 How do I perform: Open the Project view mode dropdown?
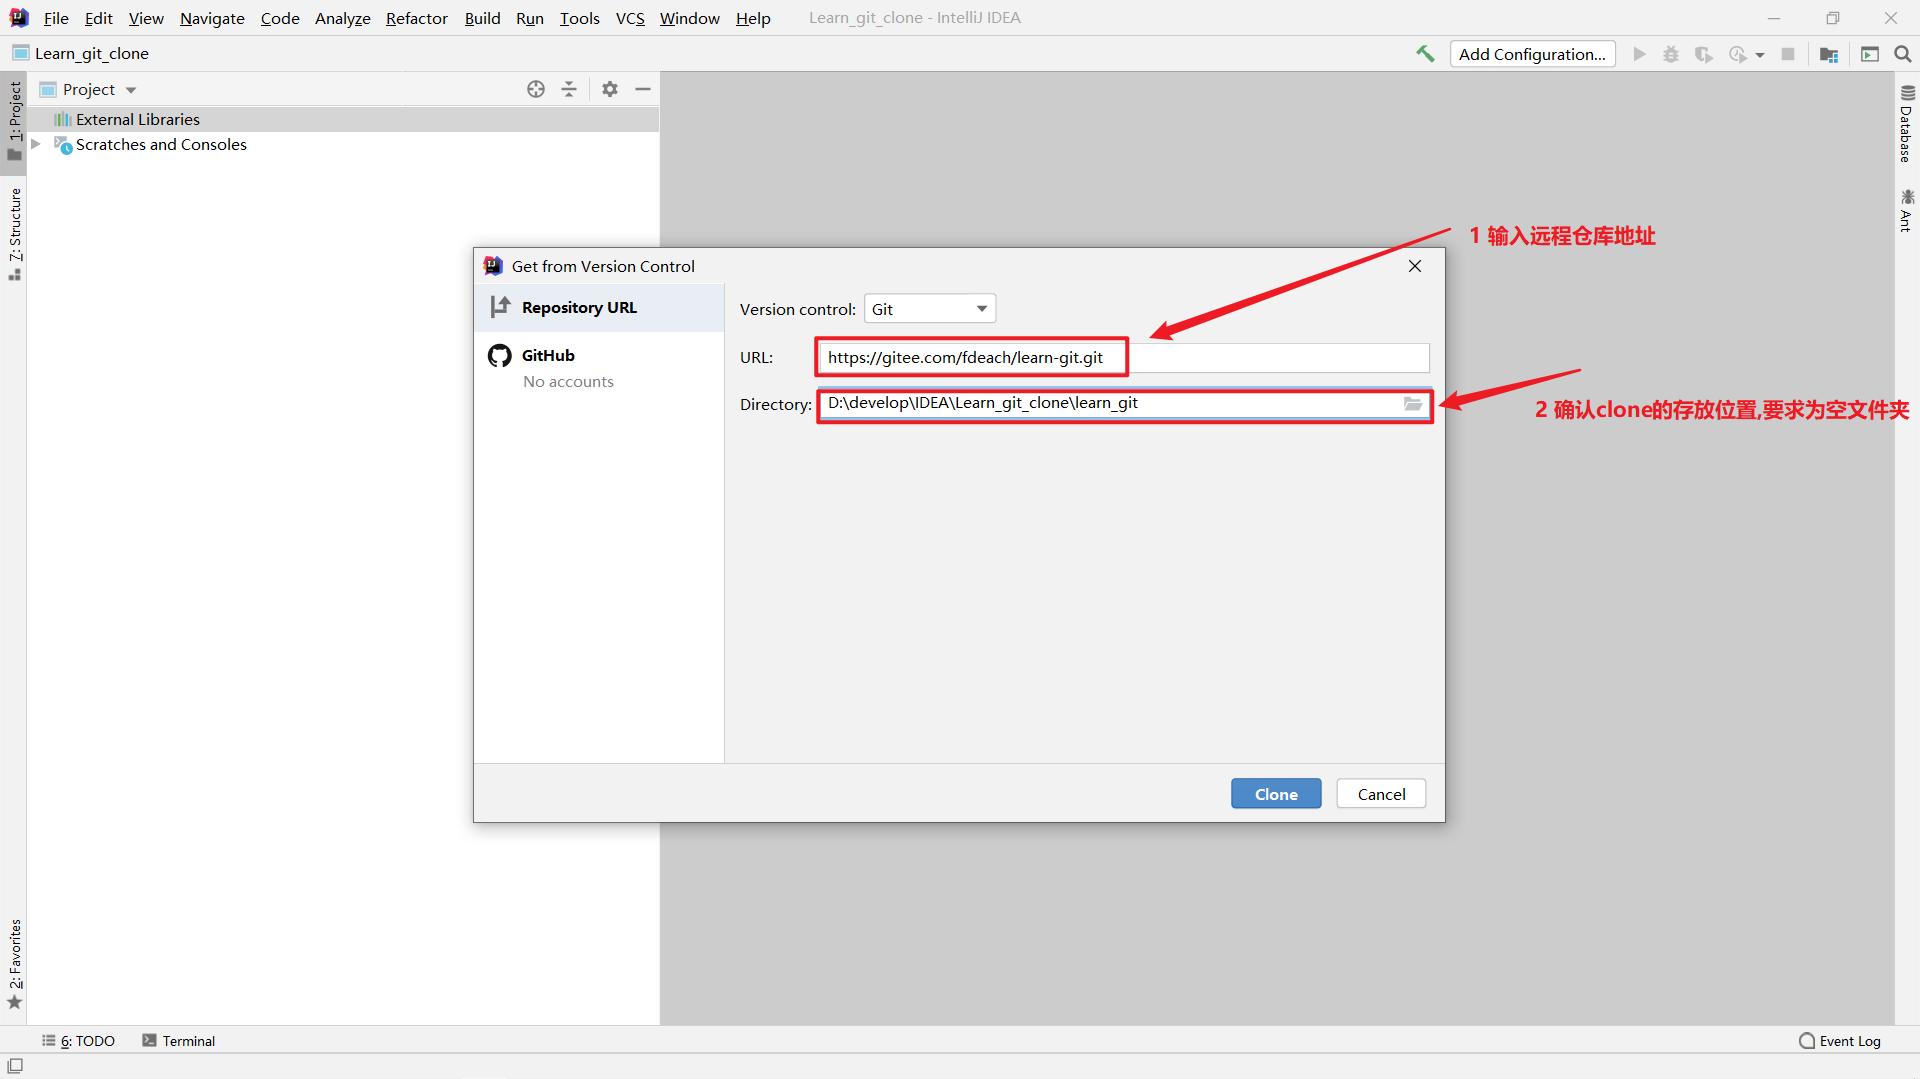131,90
